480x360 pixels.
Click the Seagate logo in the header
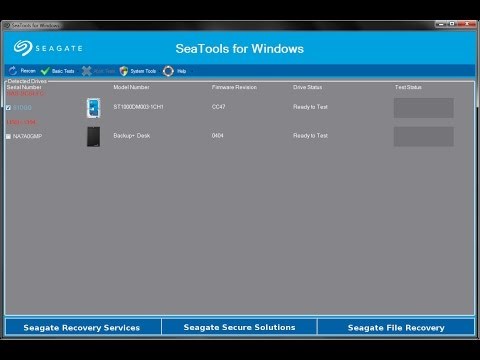[x=48, y=48]
